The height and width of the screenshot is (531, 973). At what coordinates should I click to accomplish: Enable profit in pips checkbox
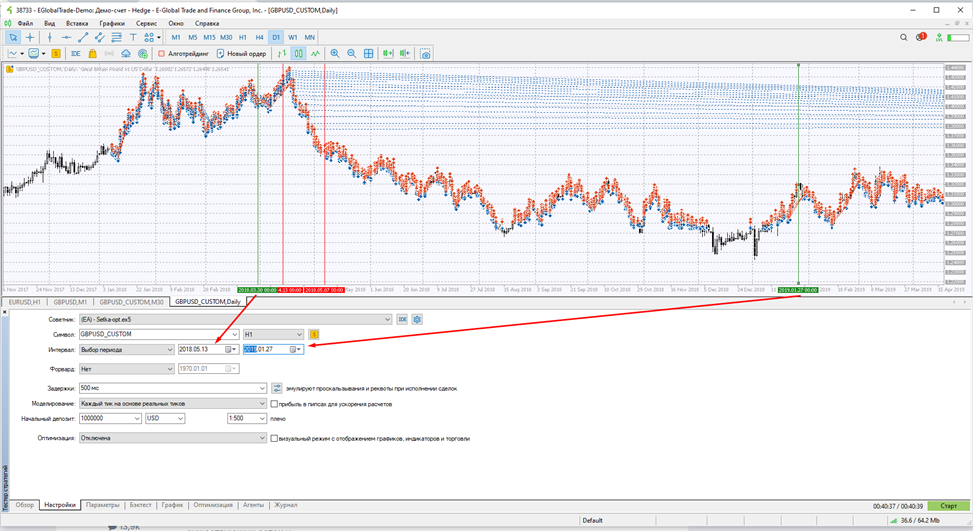coord(274,404)
